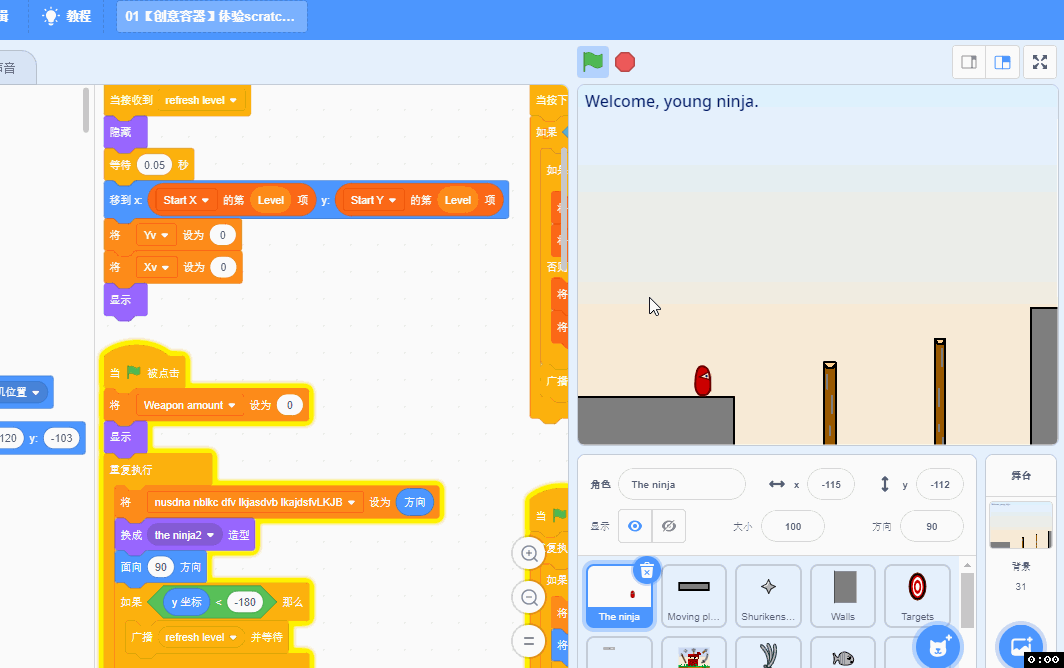Edit the 0.05 seconds wait value

tap(154, 165)
